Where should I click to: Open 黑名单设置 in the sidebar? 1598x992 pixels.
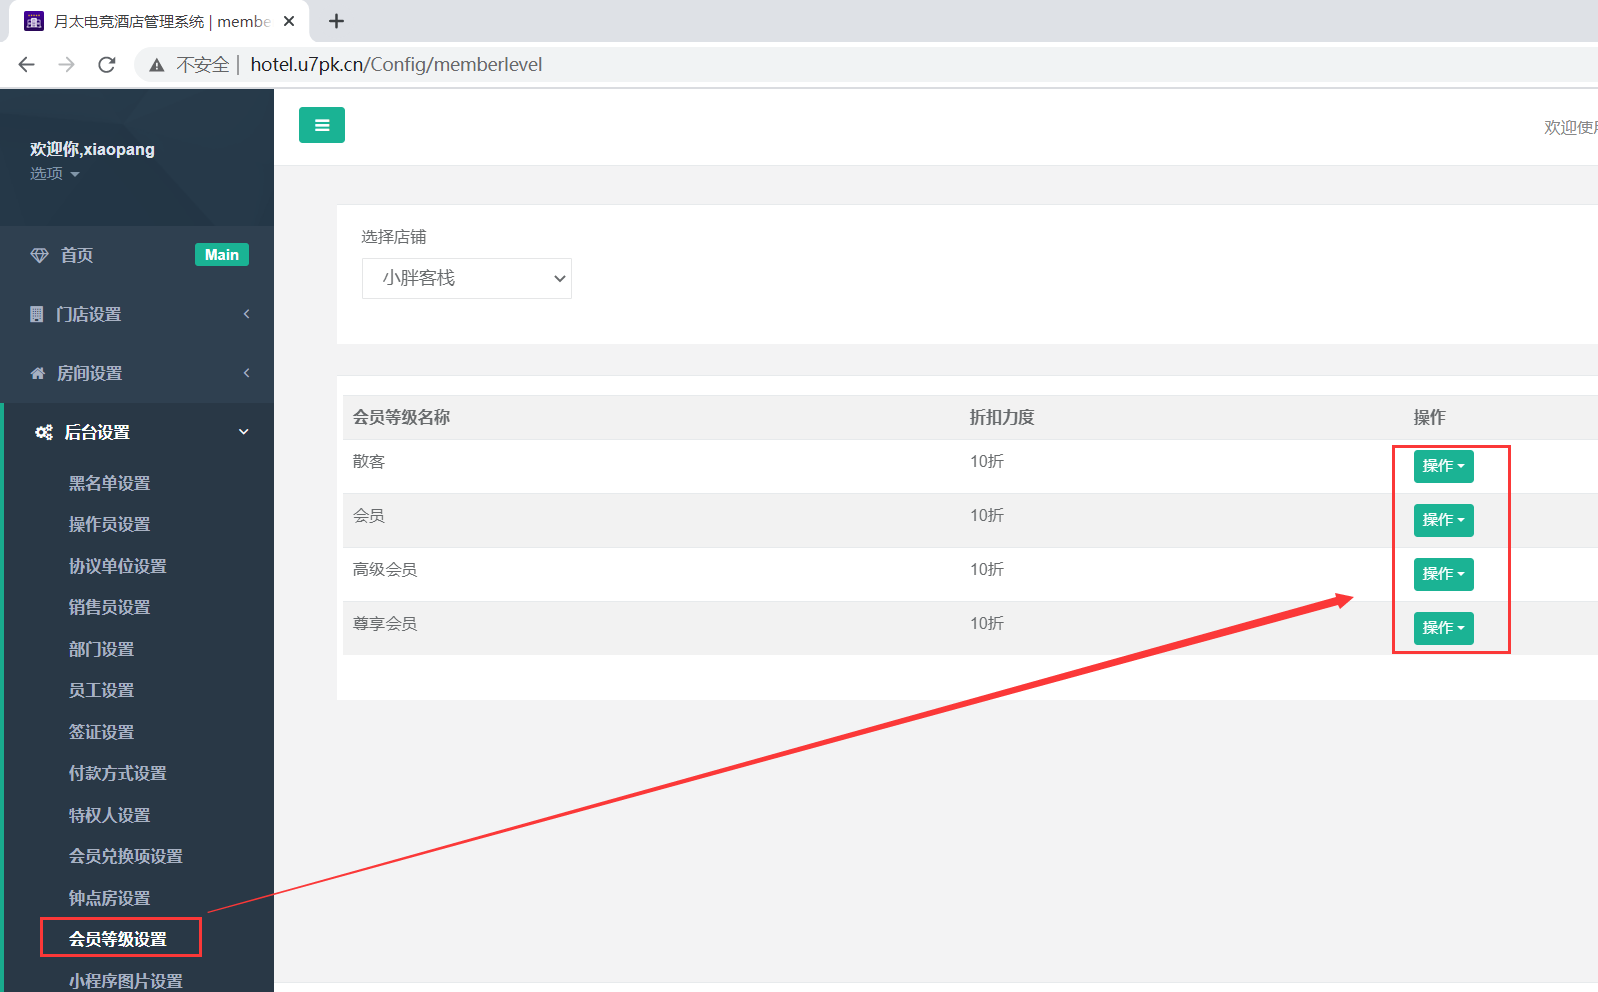tap(109, 483)
